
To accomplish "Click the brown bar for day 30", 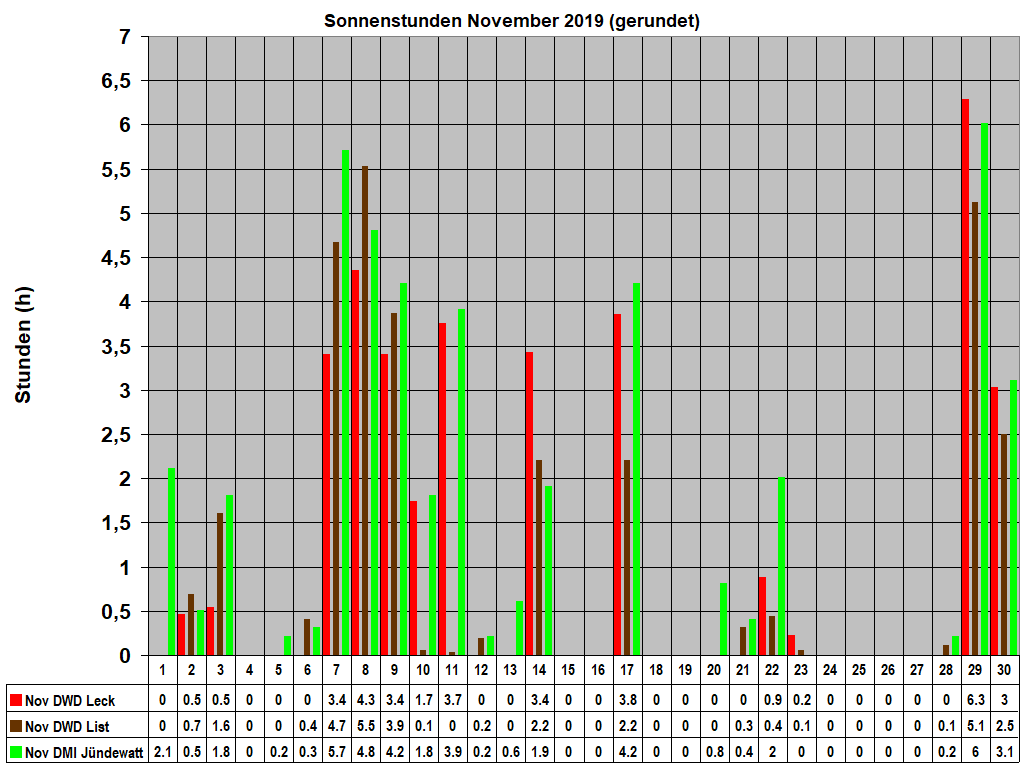I will 1004,545.
